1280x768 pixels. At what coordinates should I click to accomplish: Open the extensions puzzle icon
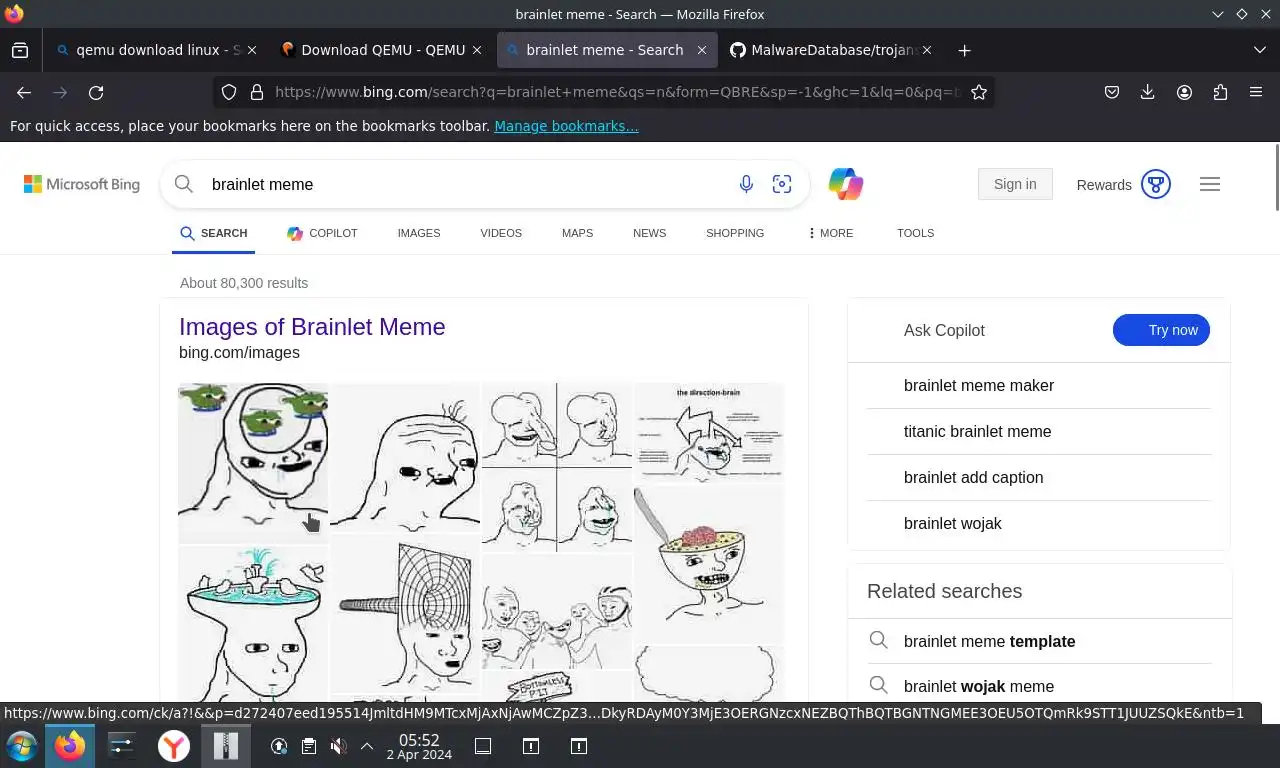[1220, 92]
